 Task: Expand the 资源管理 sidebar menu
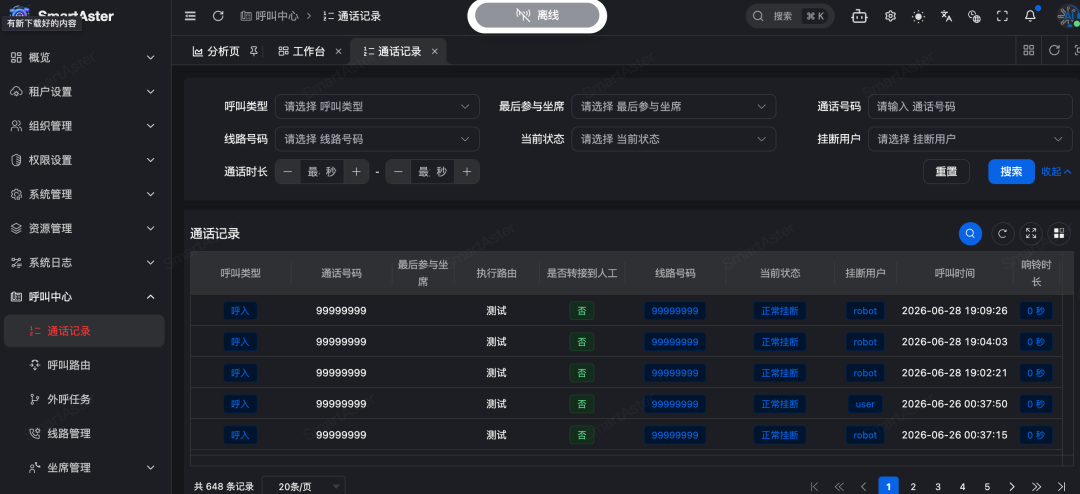[x=84, y=228]
